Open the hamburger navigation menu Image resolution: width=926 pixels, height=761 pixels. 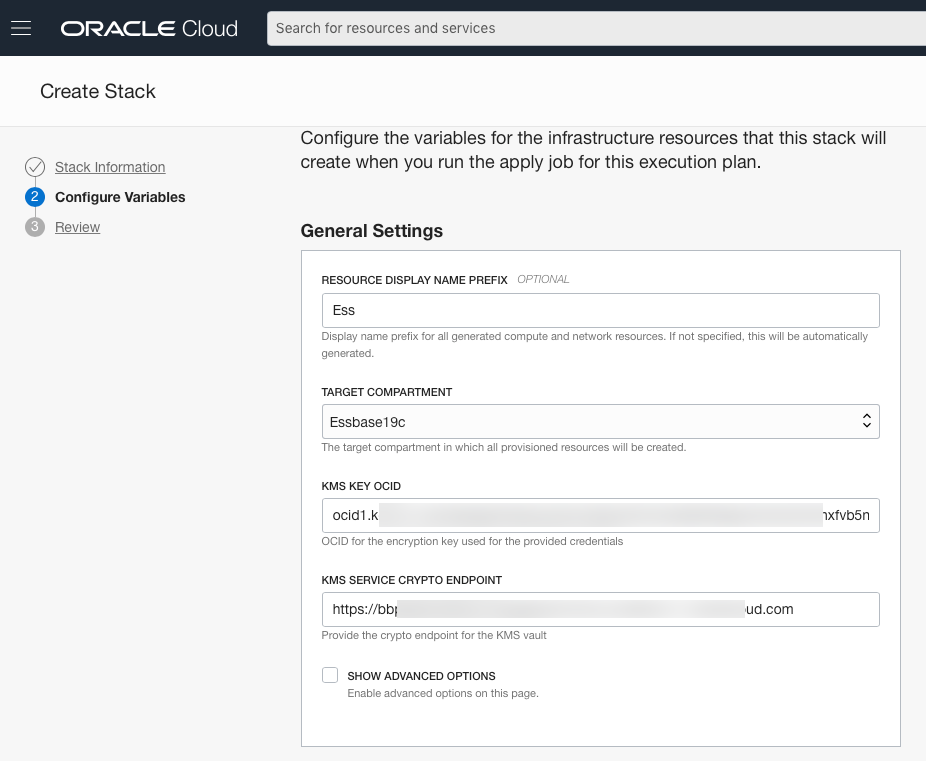[x=21, y=28]
